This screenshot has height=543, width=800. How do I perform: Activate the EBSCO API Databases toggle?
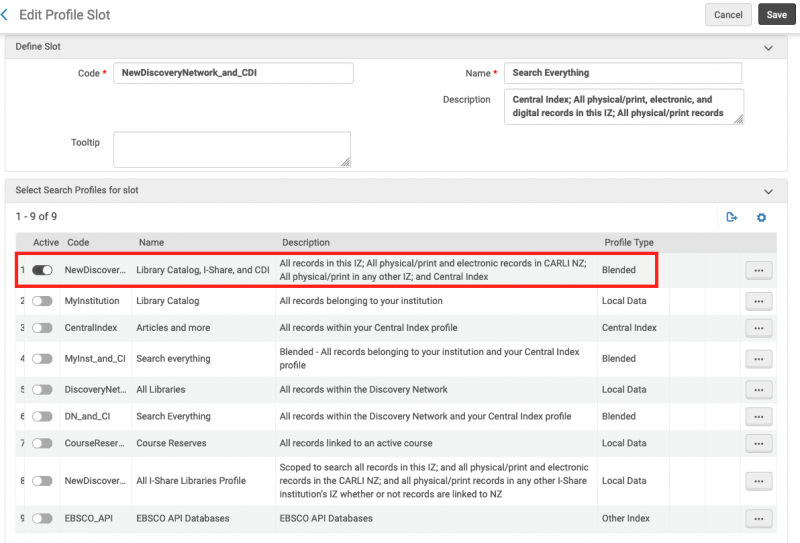[x=42, y=518]
